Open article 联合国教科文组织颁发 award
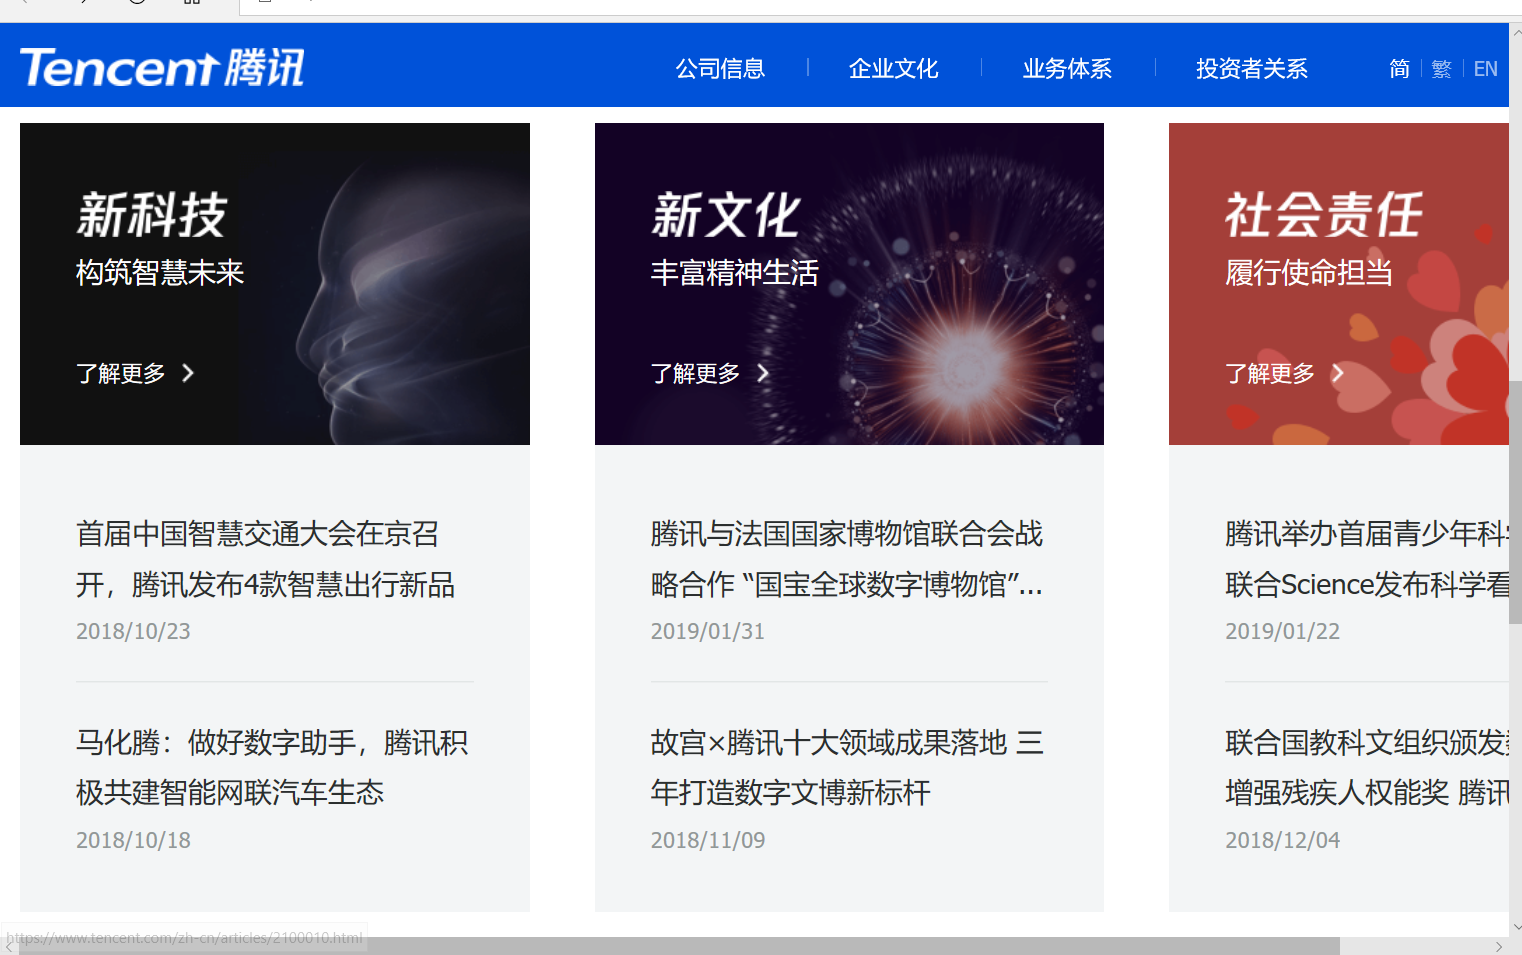Image resolution: width=1522 pixels, height=955 pixels. tap(1367, 768)
